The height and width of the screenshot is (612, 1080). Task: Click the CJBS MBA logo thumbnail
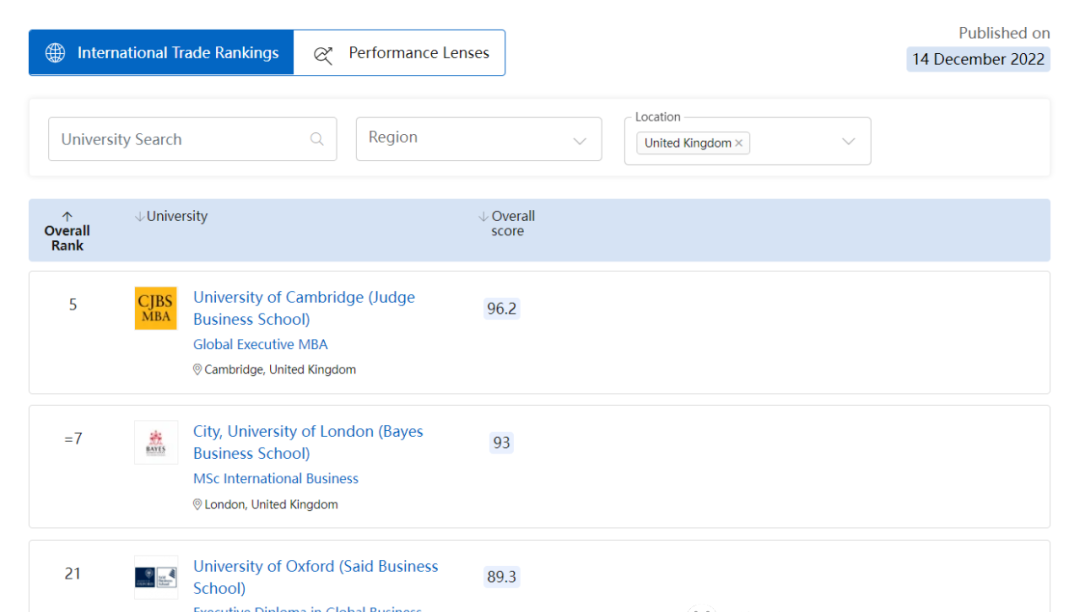[156, 308]
